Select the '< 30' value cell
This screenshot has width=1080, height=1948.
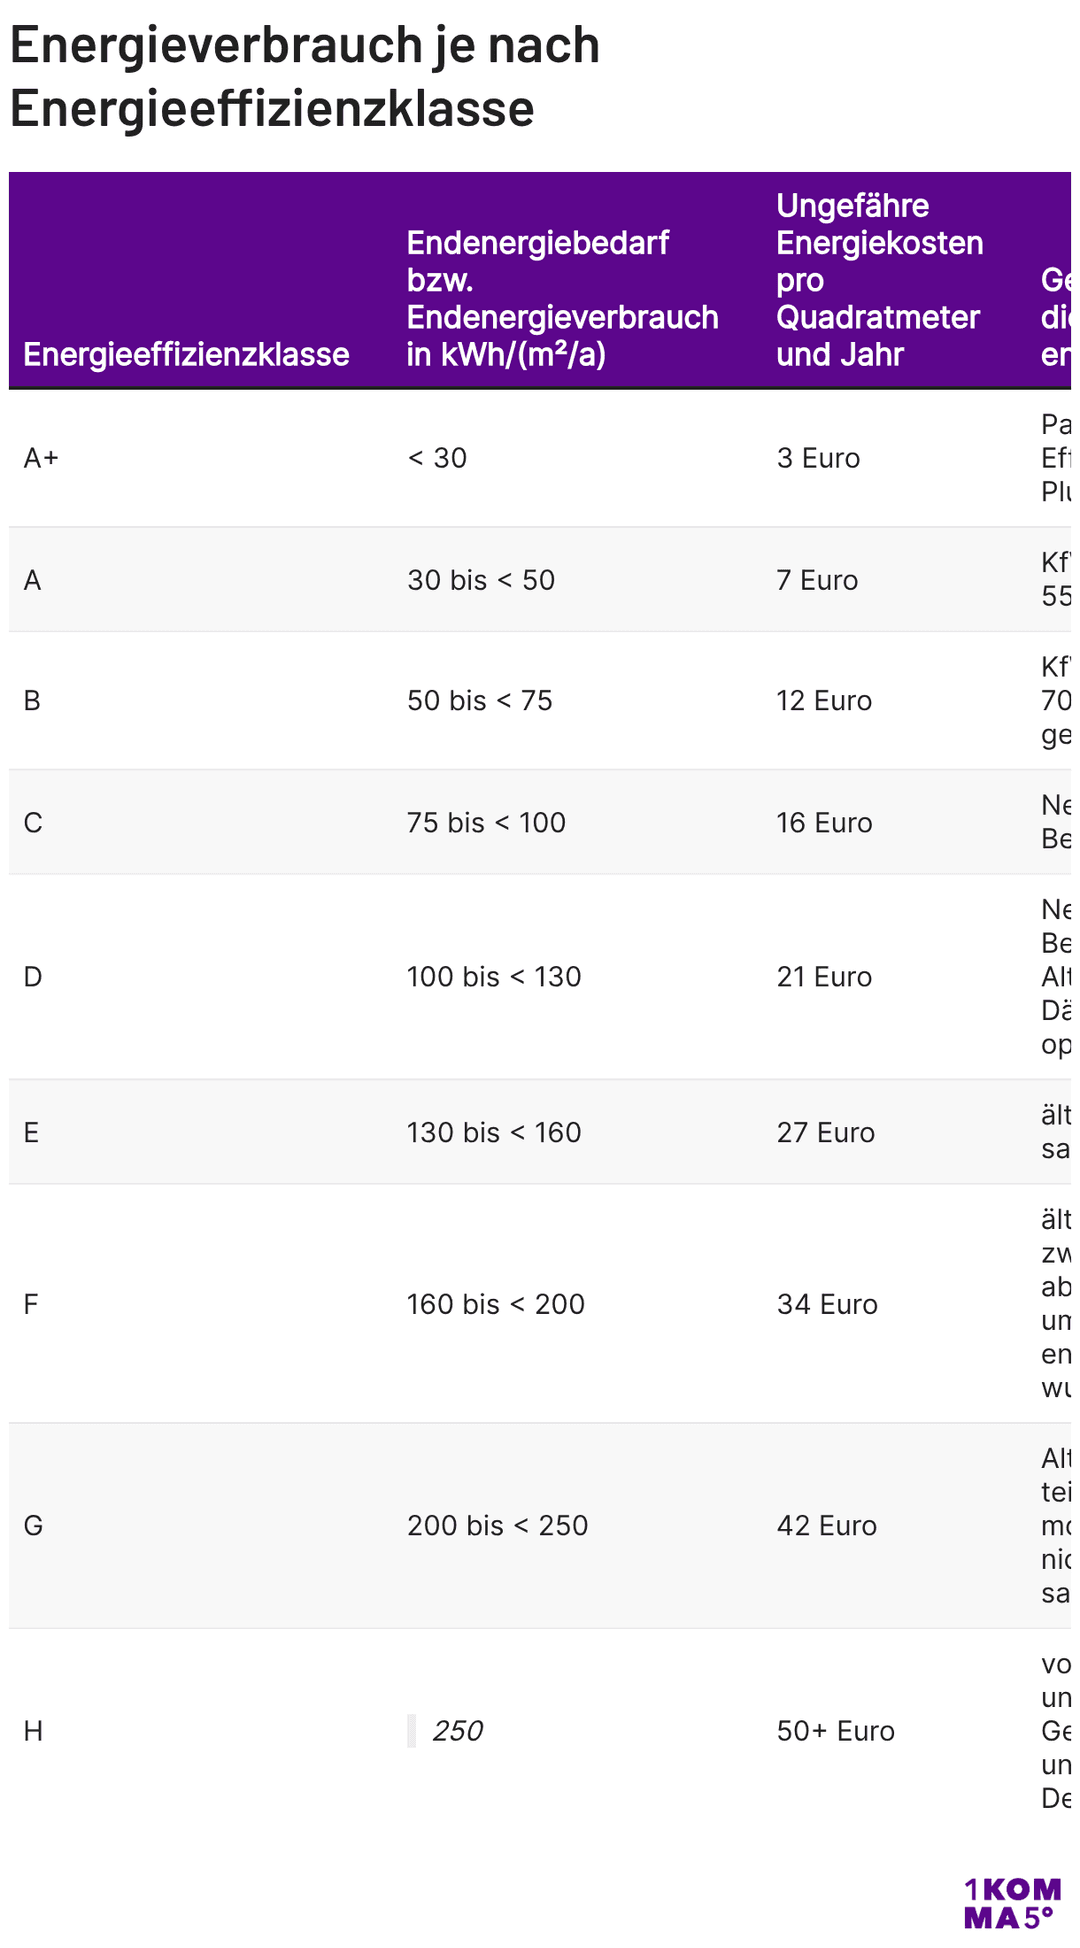tap(437, 458)
